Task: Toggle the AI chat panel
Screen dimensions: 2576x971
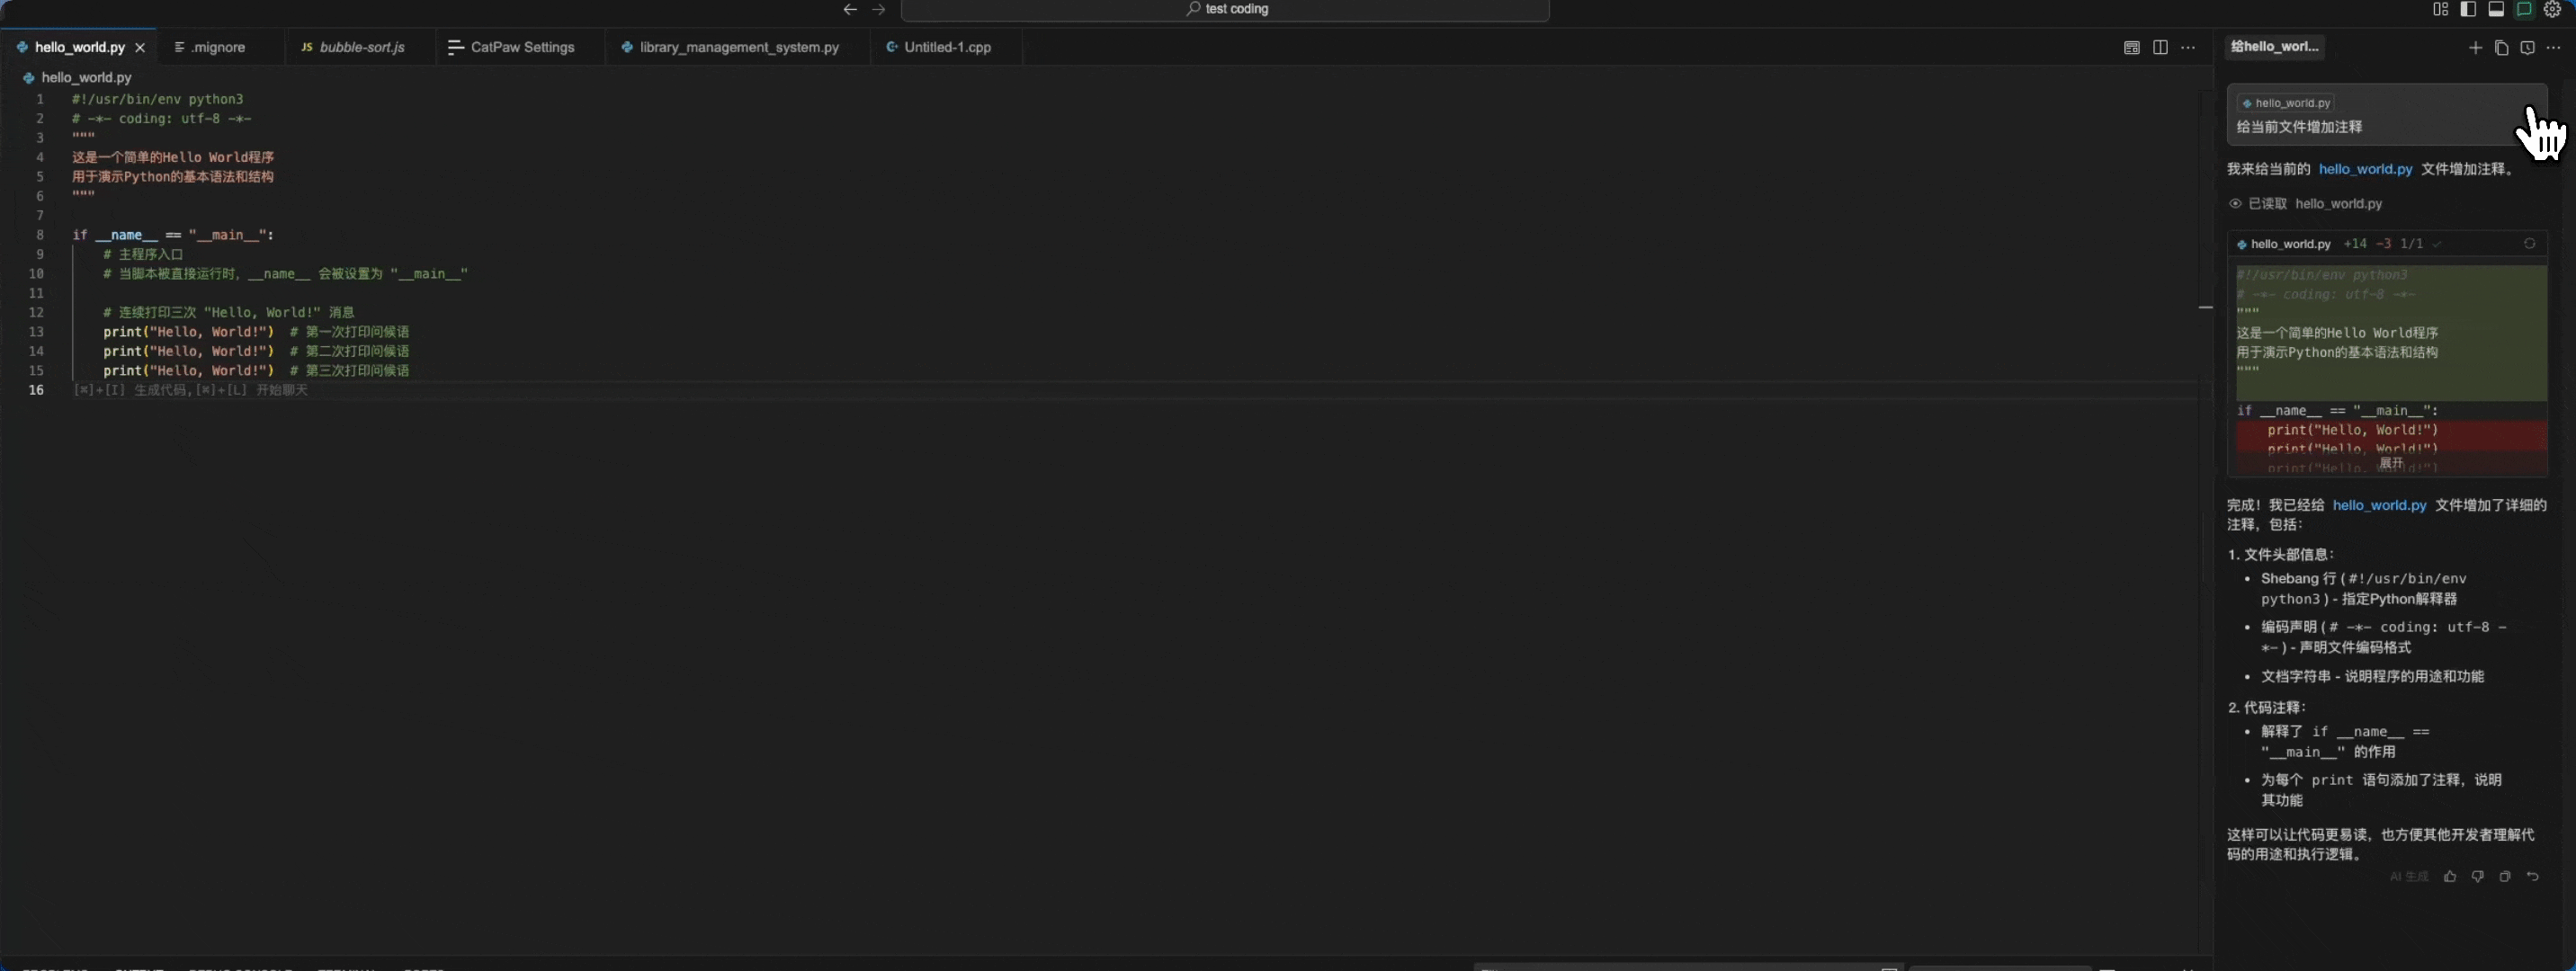Action: tap(2524, 9)
